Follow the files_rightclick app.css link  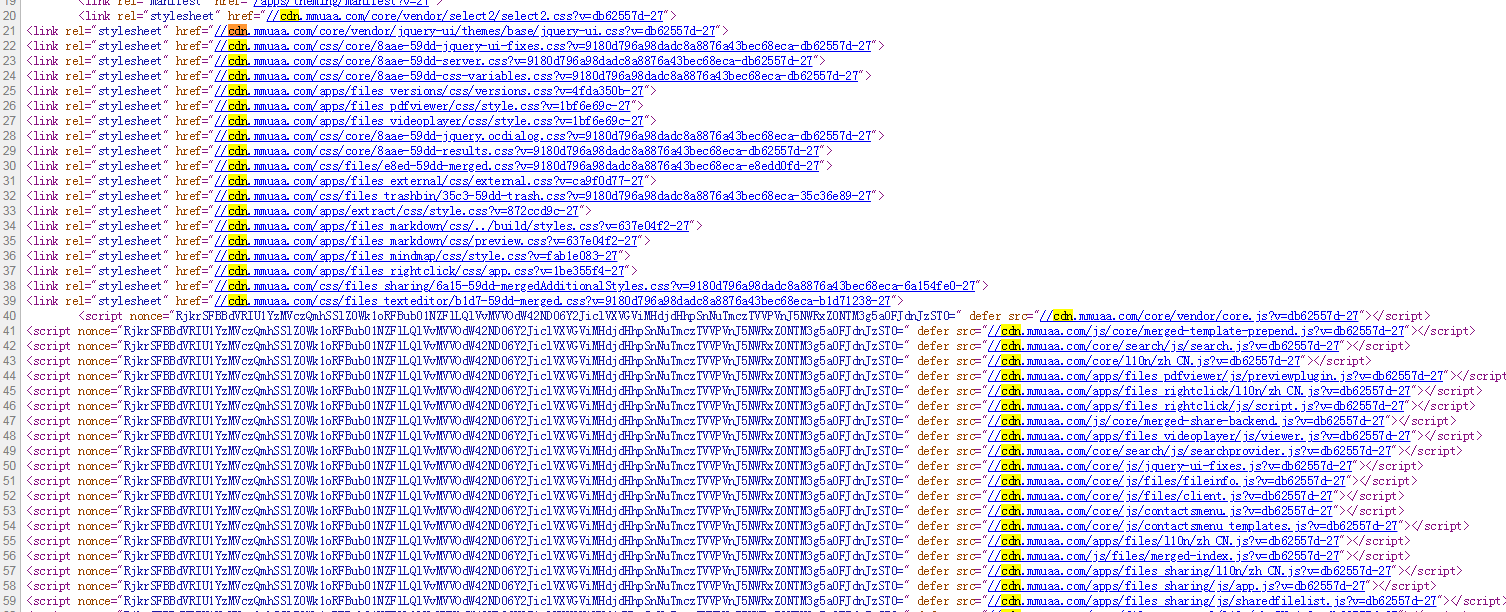[x=420, y=271]
